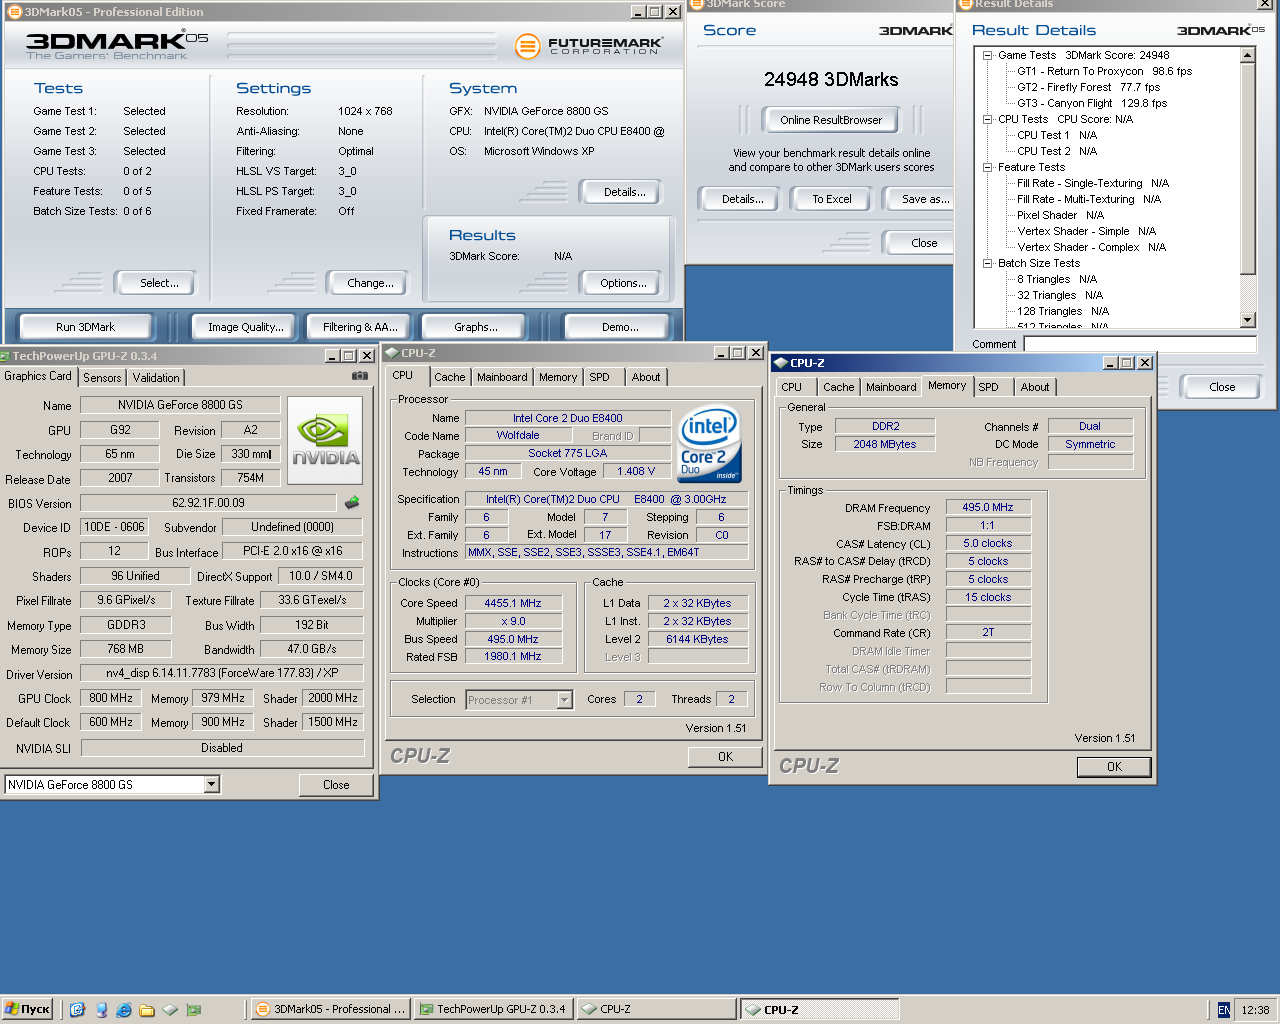The width and height of the screenshot is (1280, 1024).
Task: Click the 4455.1 MHz Core Speed value
Action: (x=513, y=603)
